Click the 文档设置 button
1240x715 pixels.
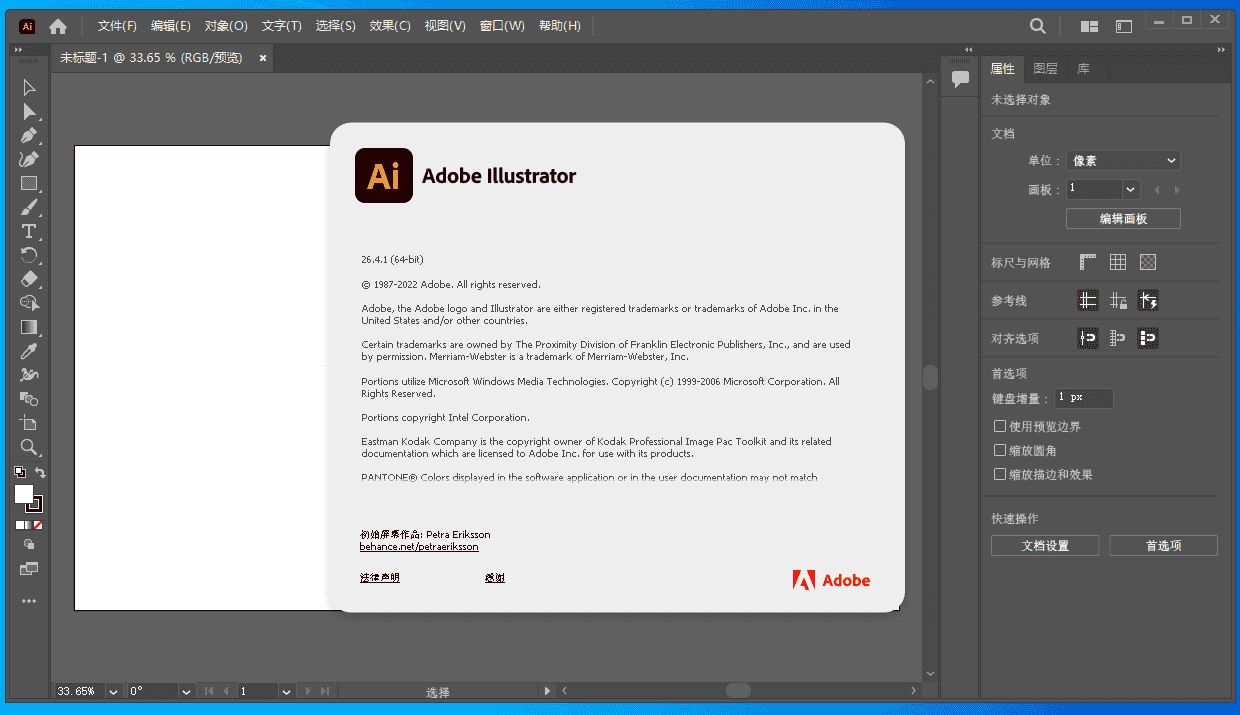click(1045, 545)
